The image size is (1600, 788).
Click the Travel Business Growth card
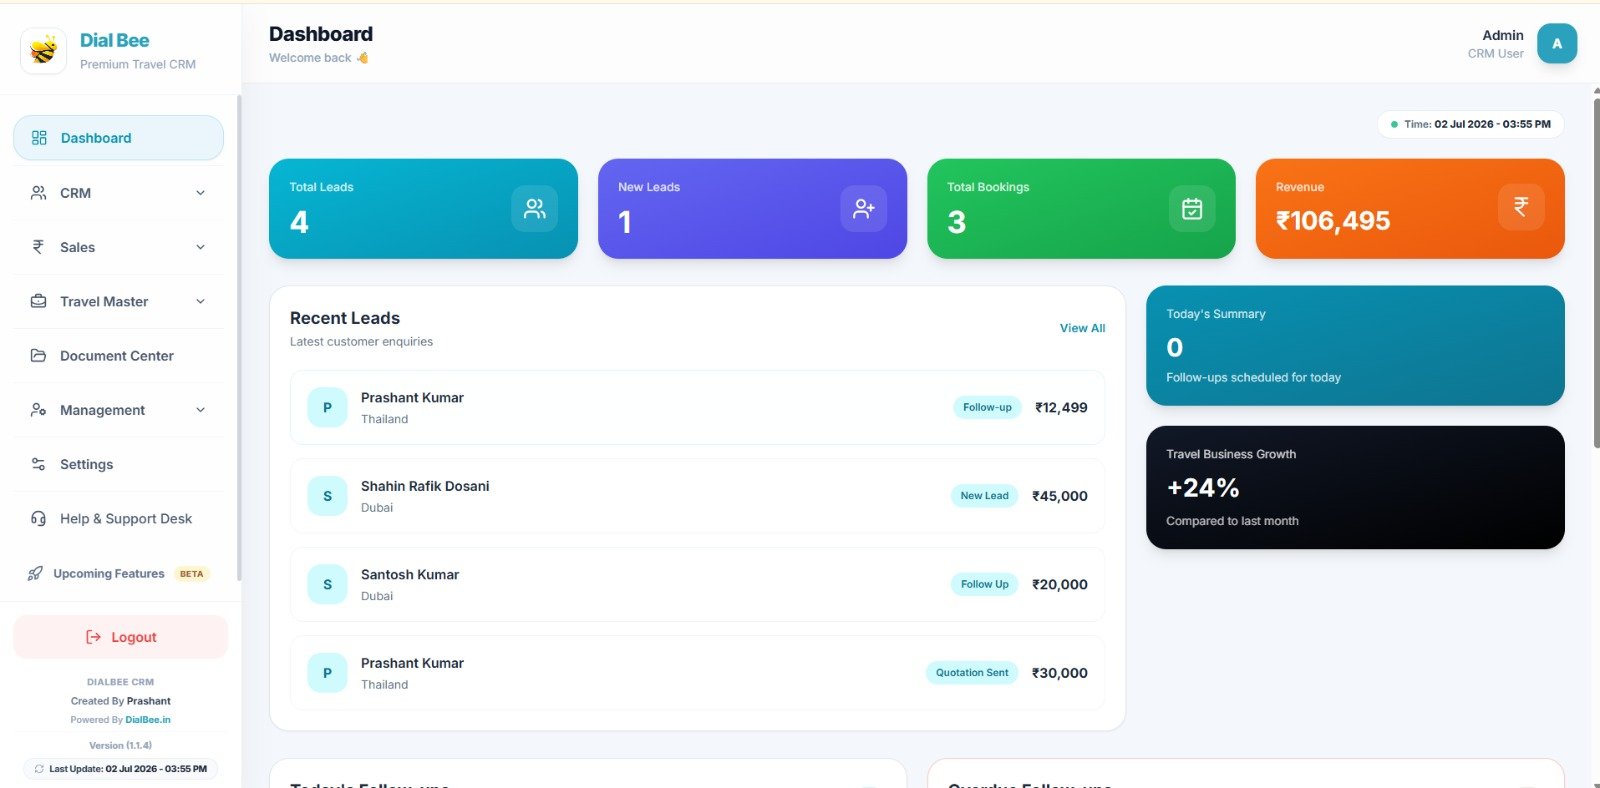1355,487
